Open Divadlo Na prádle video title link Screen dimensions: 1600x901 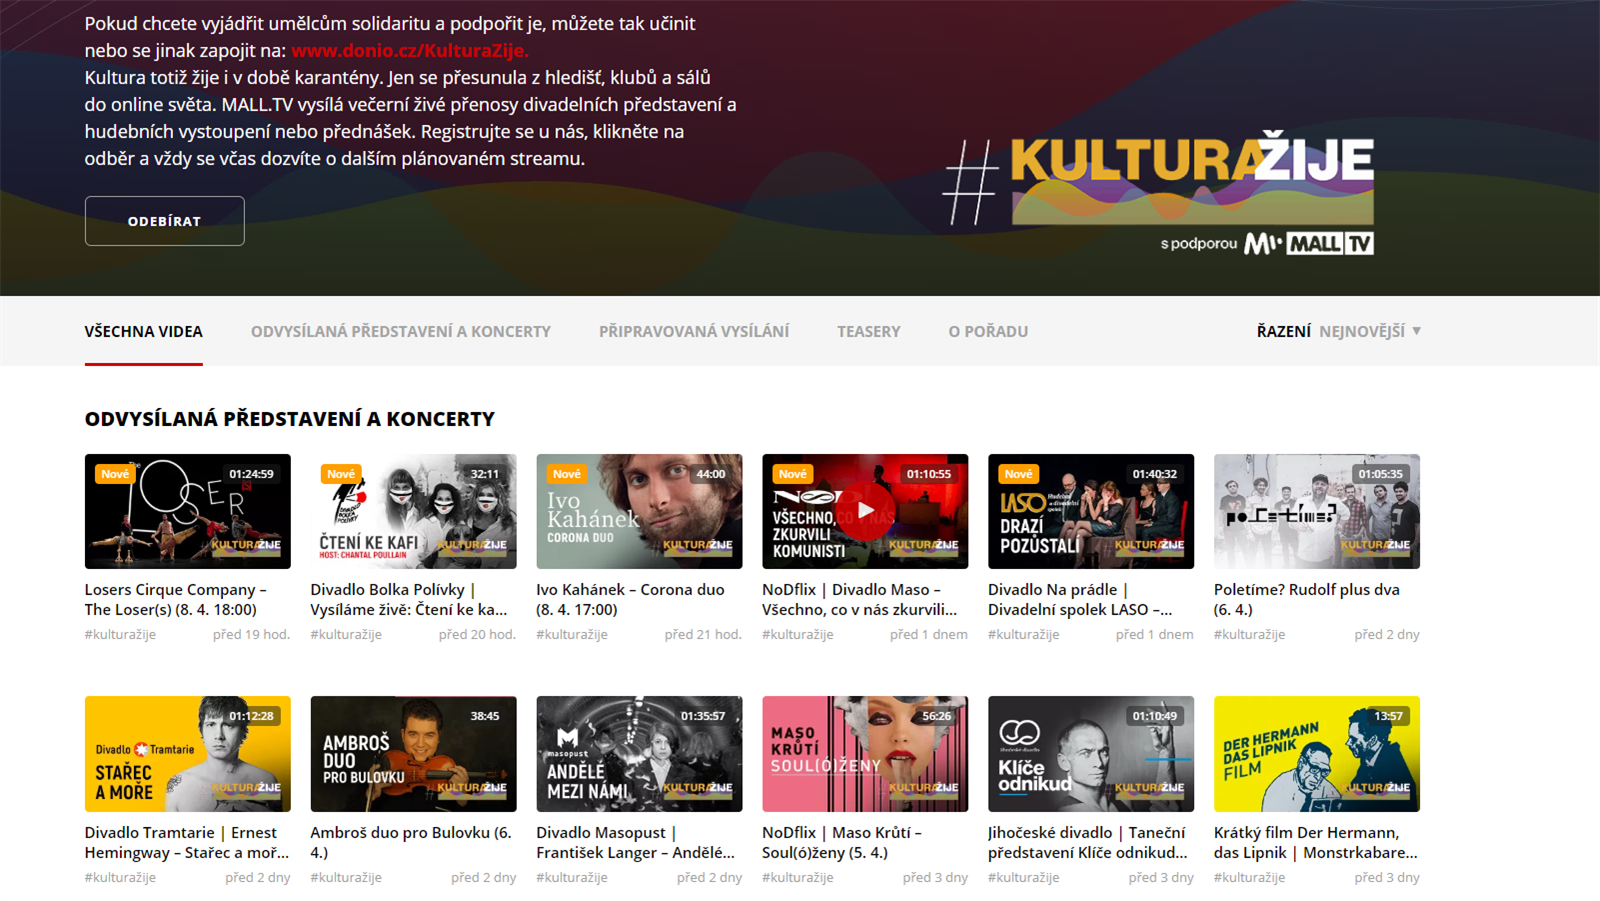(x=1079, y=599)
